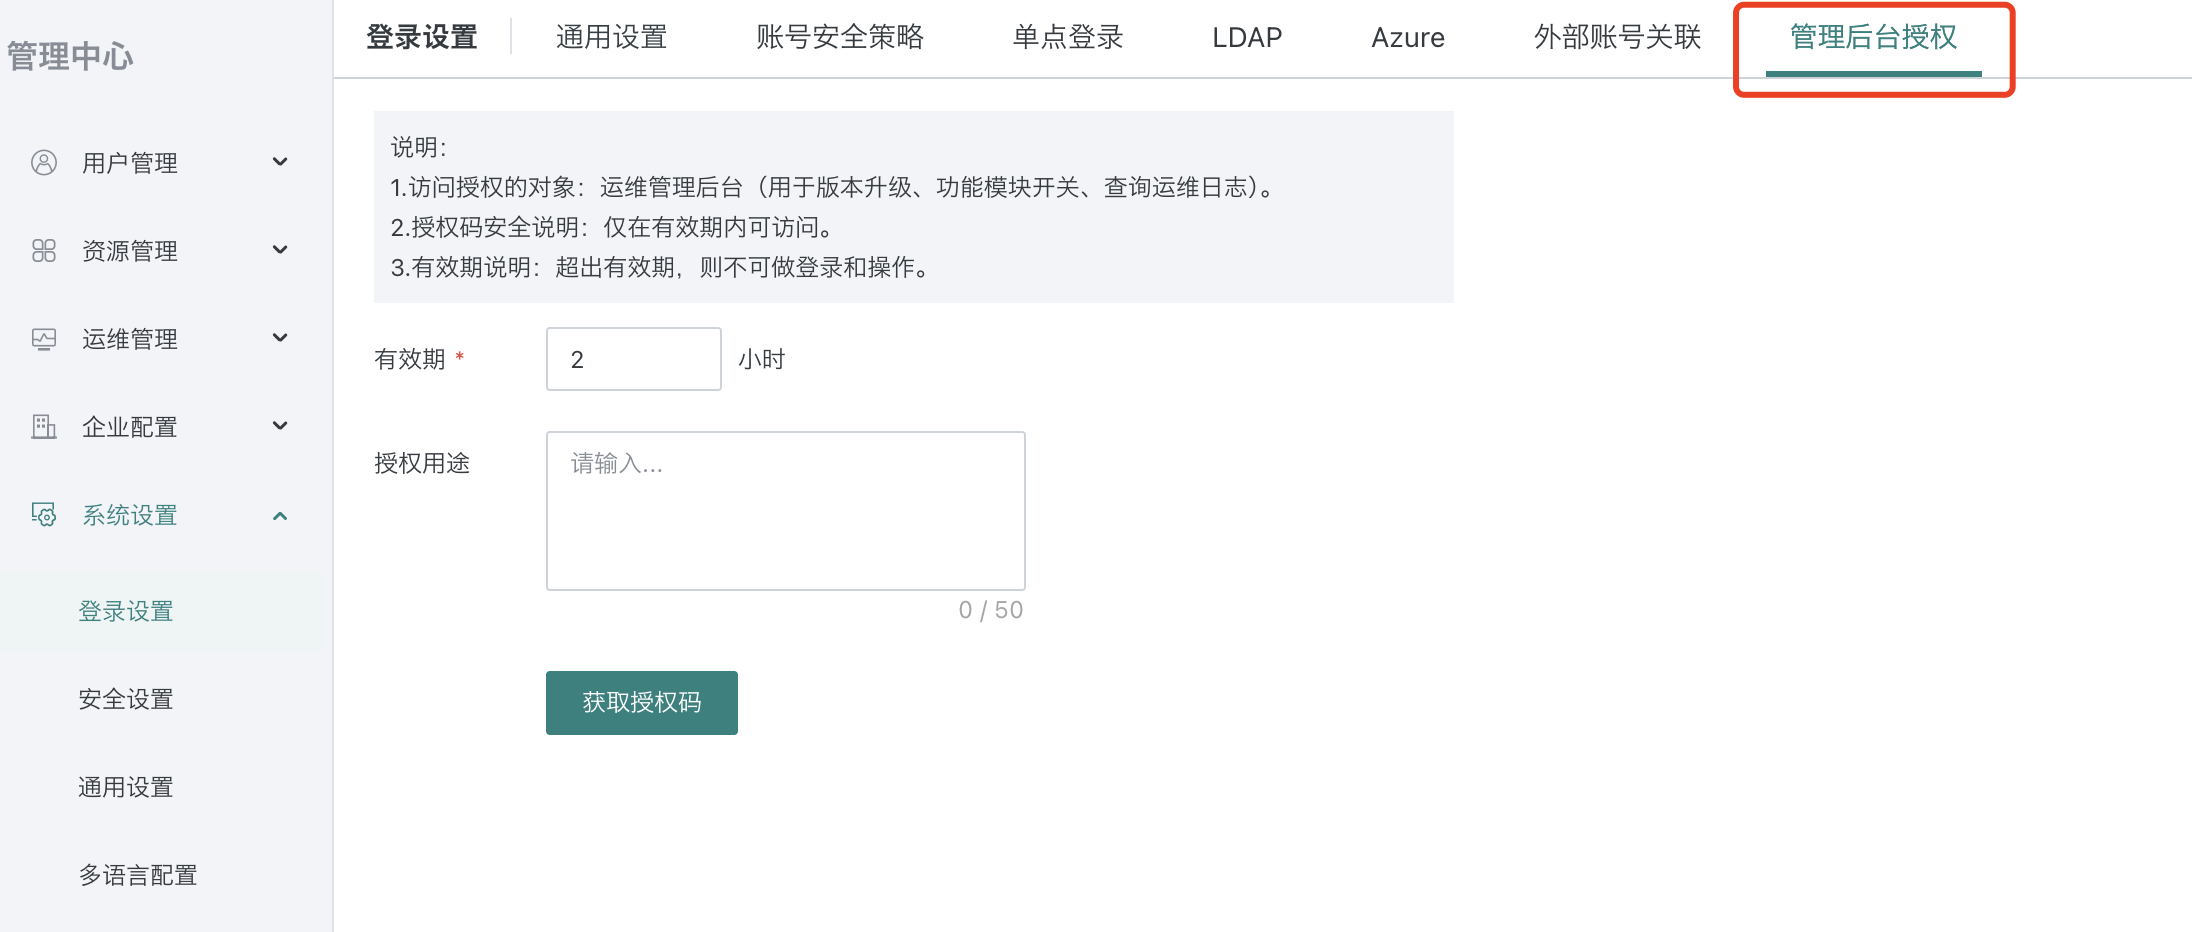The width and height of the screenshot is (2192, 932).
Task: Open the 单点登录 tab
Action: [x=1066, y=36]
